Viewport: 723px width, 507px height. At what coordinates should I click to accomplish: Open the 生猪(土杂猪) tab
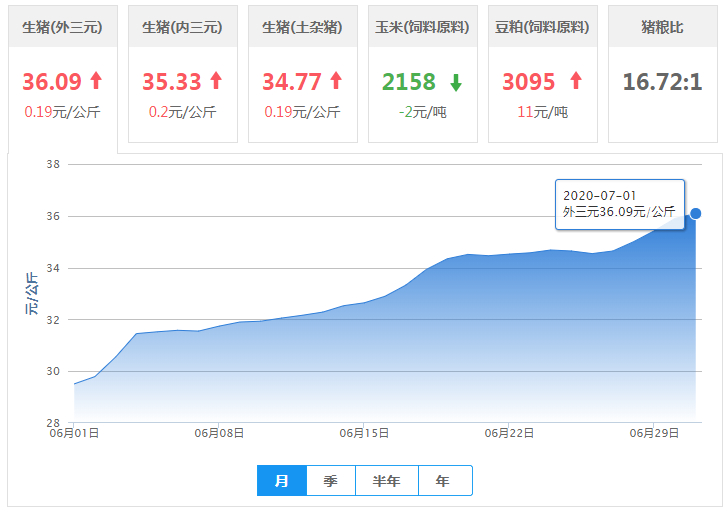pos(303,27)
